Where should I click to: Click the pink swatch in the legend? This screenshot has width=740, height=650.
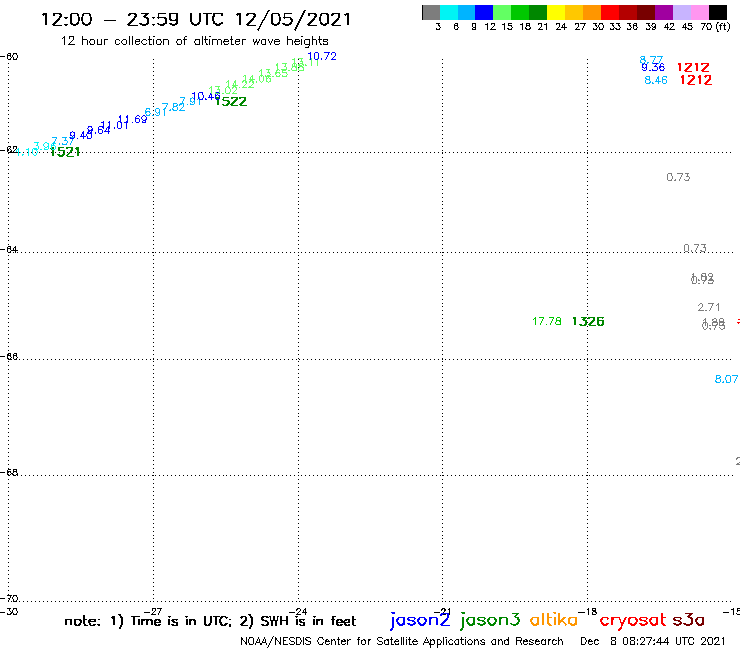point(699,12)
